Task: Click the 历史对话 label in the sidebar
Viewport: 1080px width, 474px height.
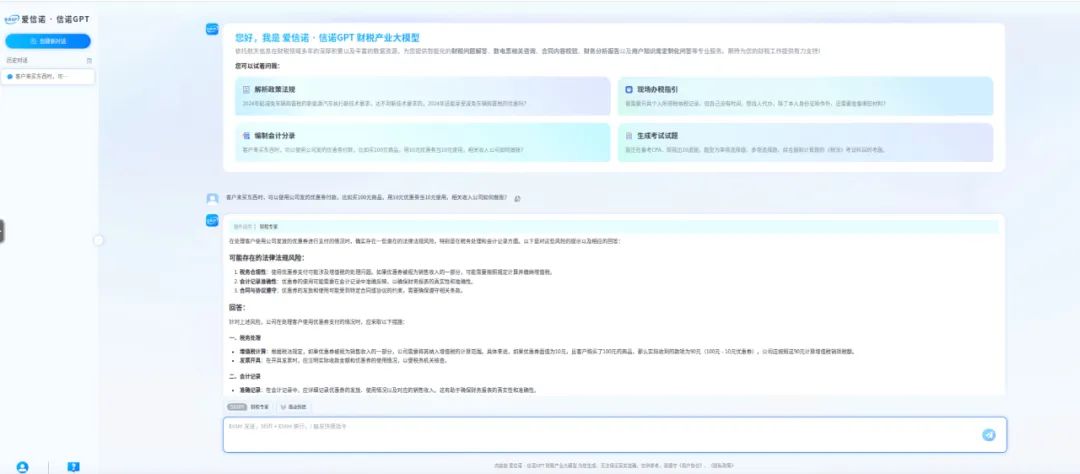Action: click(x=17, y=61)
